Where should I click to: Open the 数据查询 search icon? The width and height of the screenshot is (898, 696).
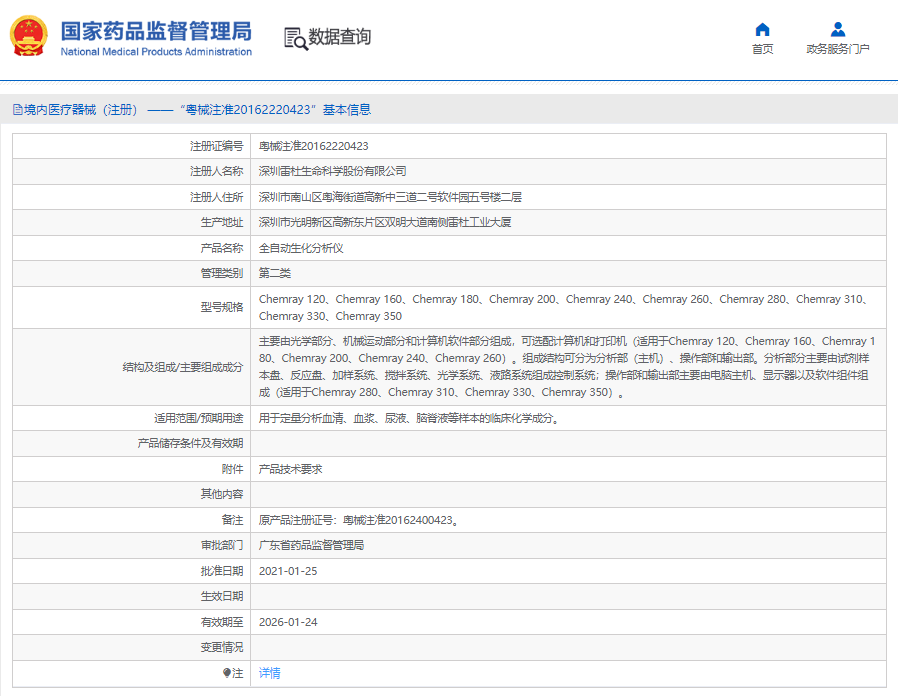click(296, 38)
